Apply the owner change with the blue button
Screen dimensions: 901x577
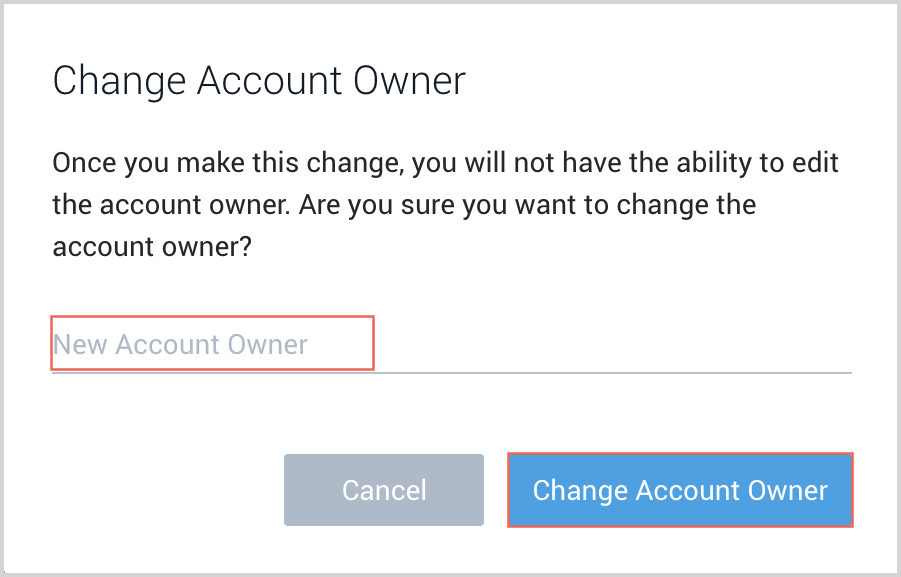click(x=680, y=490)
